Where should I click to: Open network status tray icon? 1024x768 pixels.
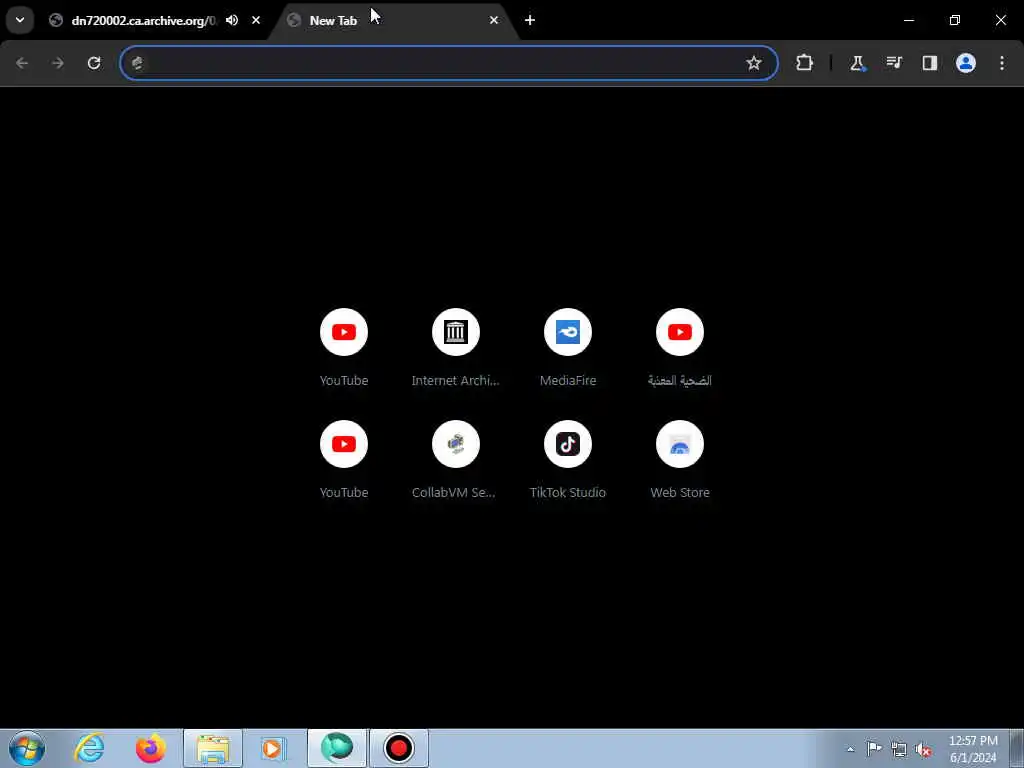899,749
